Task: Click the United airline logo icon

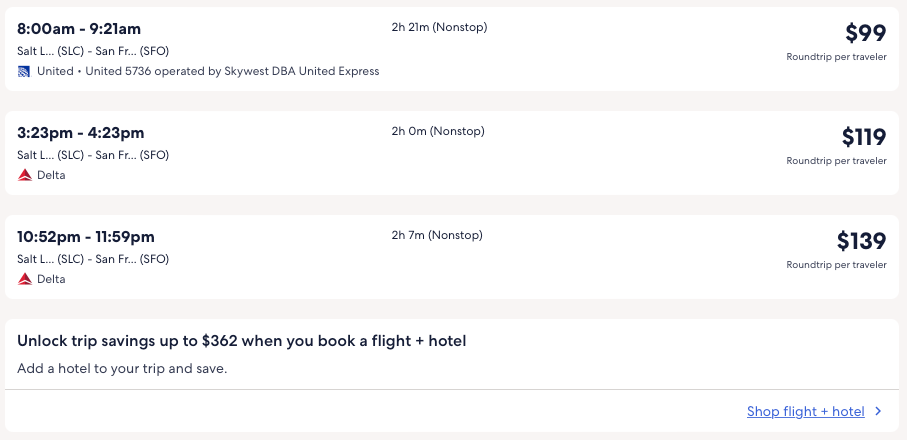Action: (24, 71)
